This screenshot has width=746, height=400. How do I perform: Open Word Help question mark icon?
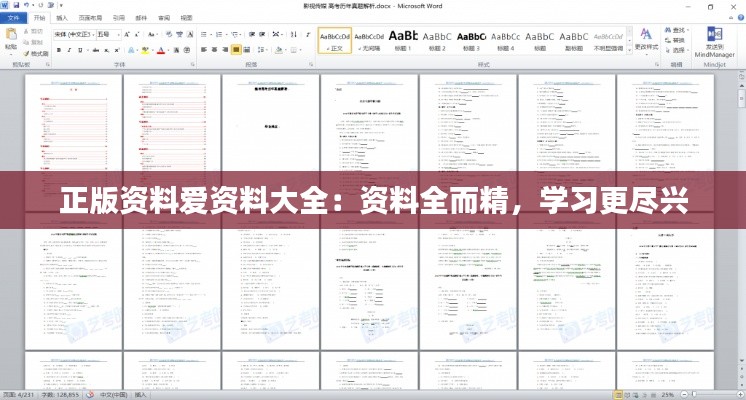click(x=738, y=18)
